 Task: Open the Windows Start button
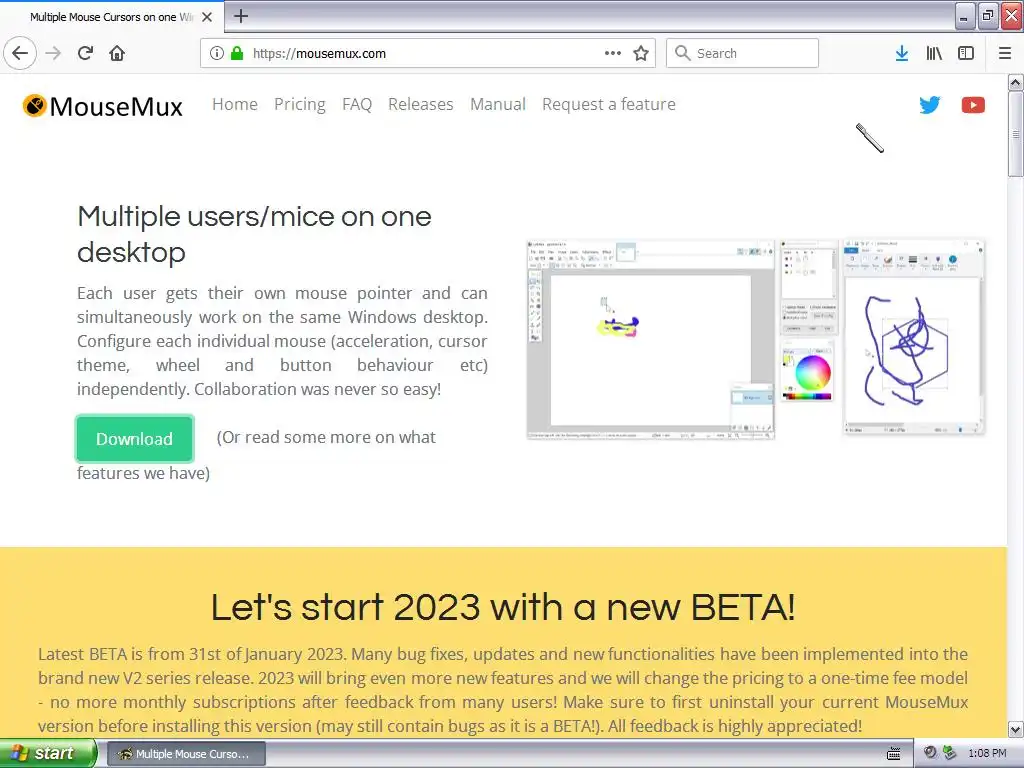tap(48, 753)
